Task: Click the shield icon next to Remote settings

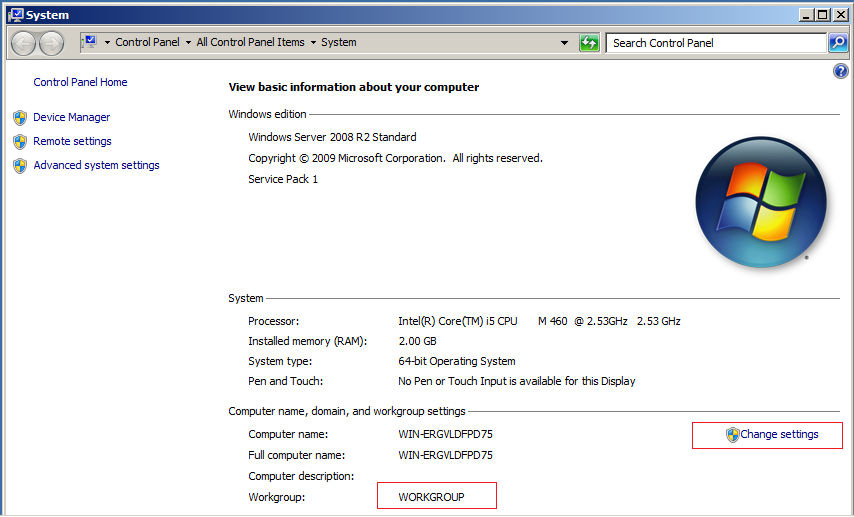Action: tap(20, 142)
